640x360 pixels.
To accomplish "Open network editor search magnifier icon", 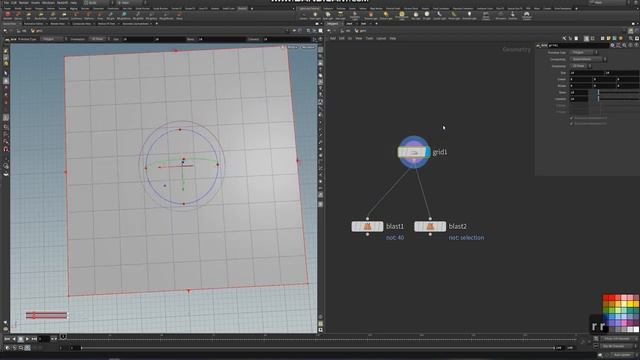I will click(x=630, y=38).
